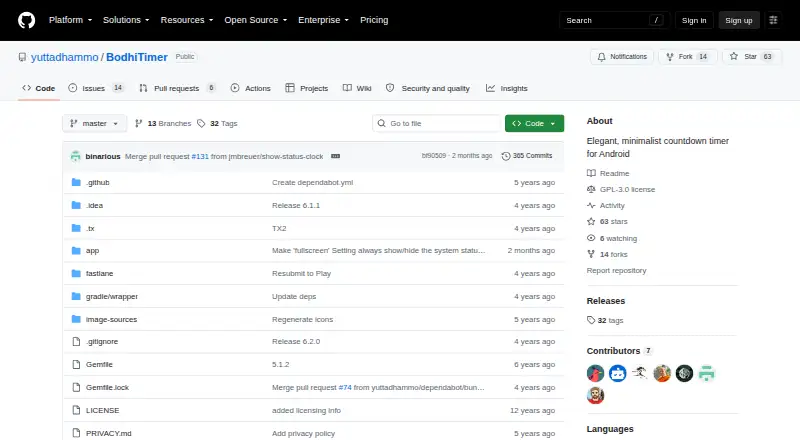Open the Enterprise dropdown

(x=323, y=20)
